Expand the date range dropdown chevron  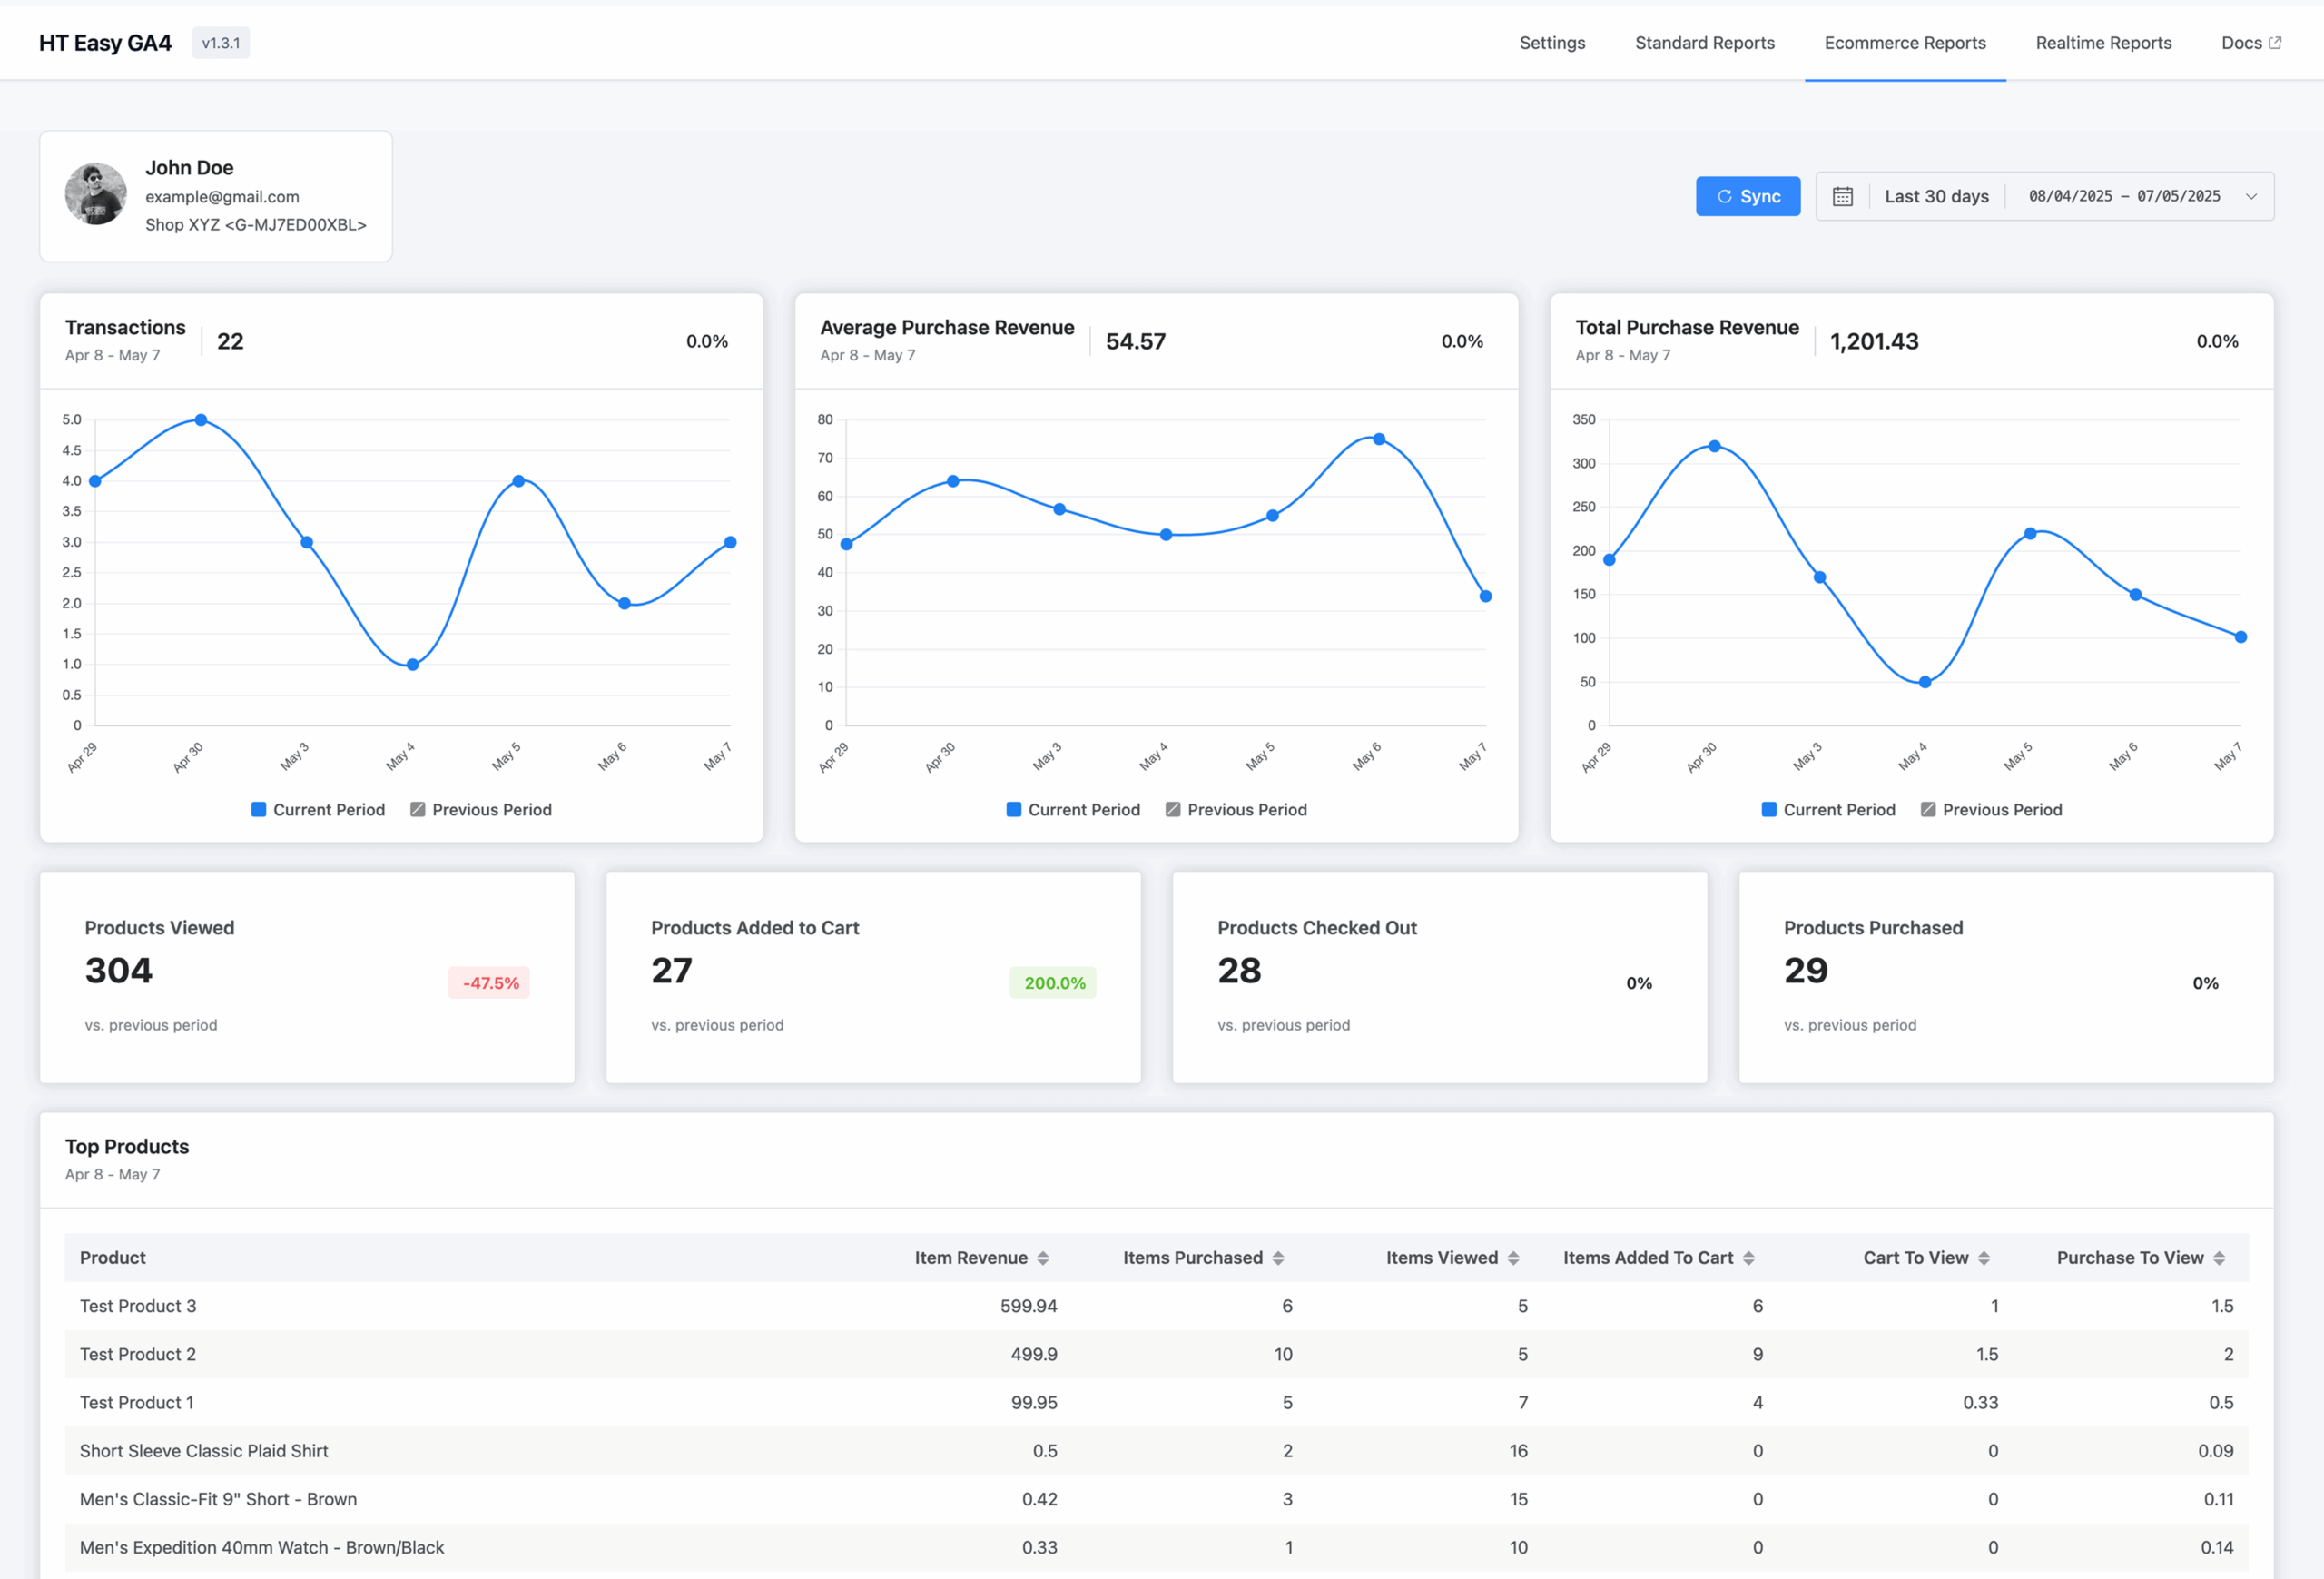click(x=2251, y=196)
